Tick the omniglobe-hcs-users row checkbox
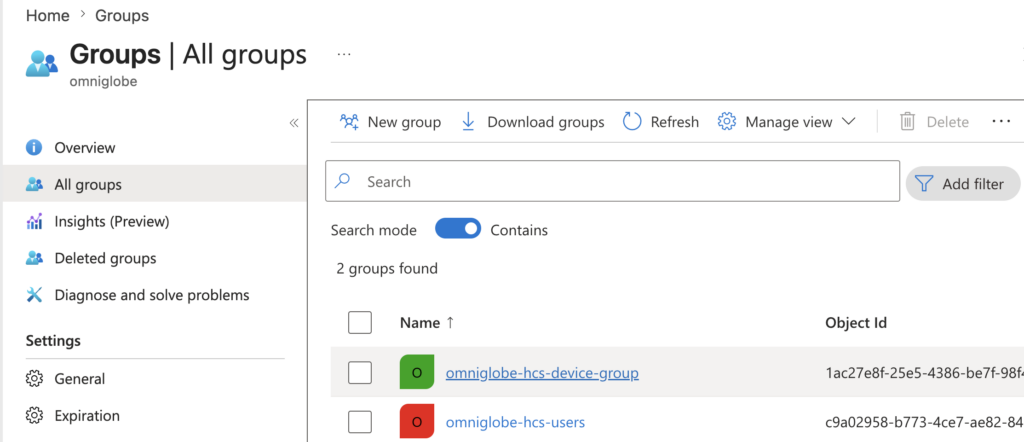The width and height of the screenshot is (1024, 442). pos(360,422)
